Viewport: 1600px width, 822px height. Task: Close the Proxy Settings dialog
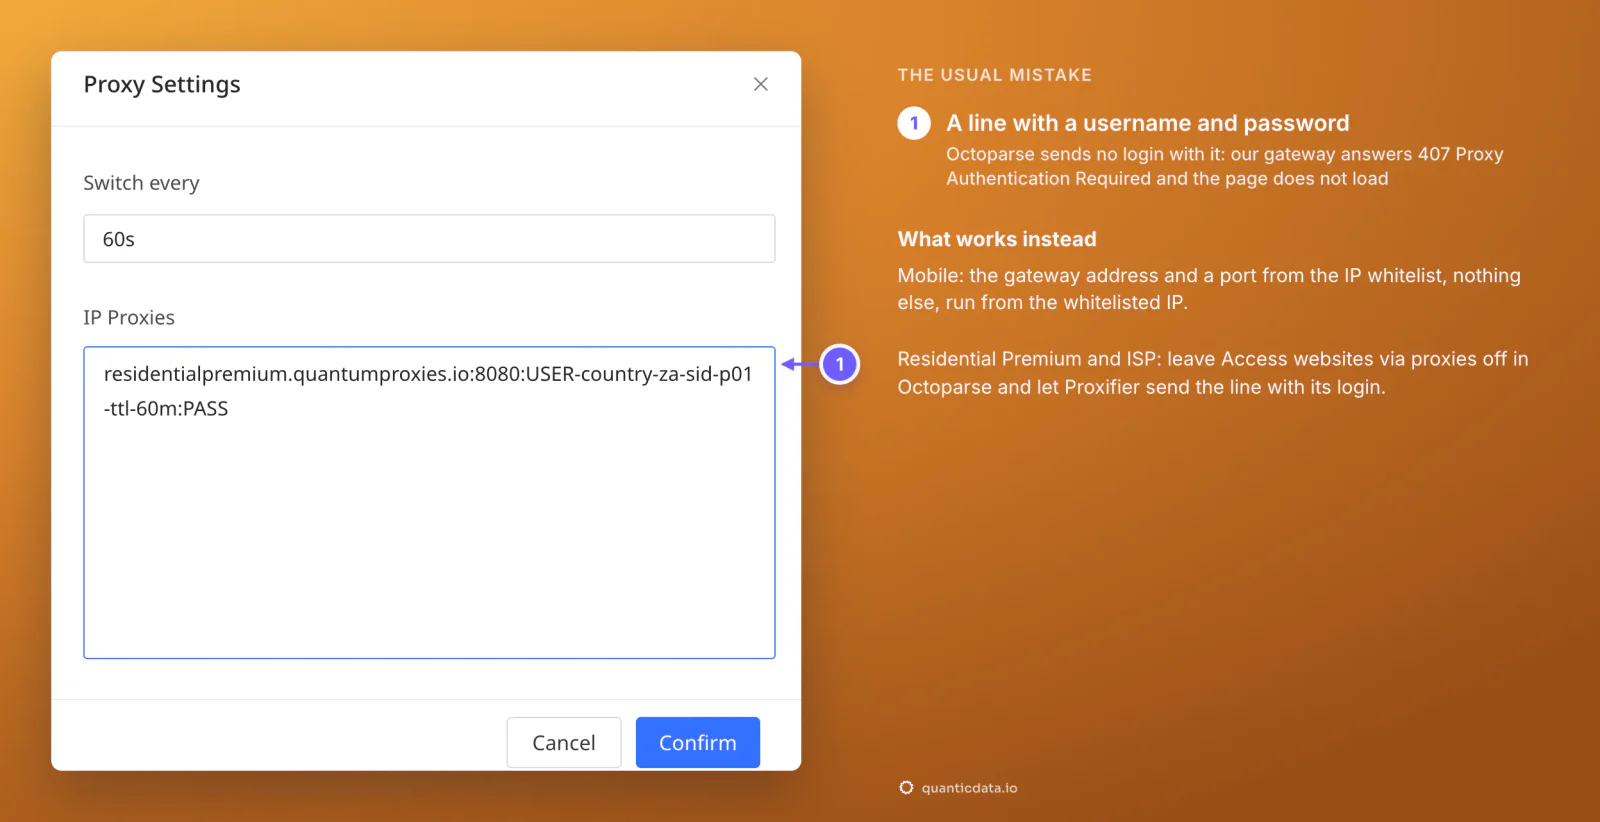pyautogui.click(x=760, y=84)
